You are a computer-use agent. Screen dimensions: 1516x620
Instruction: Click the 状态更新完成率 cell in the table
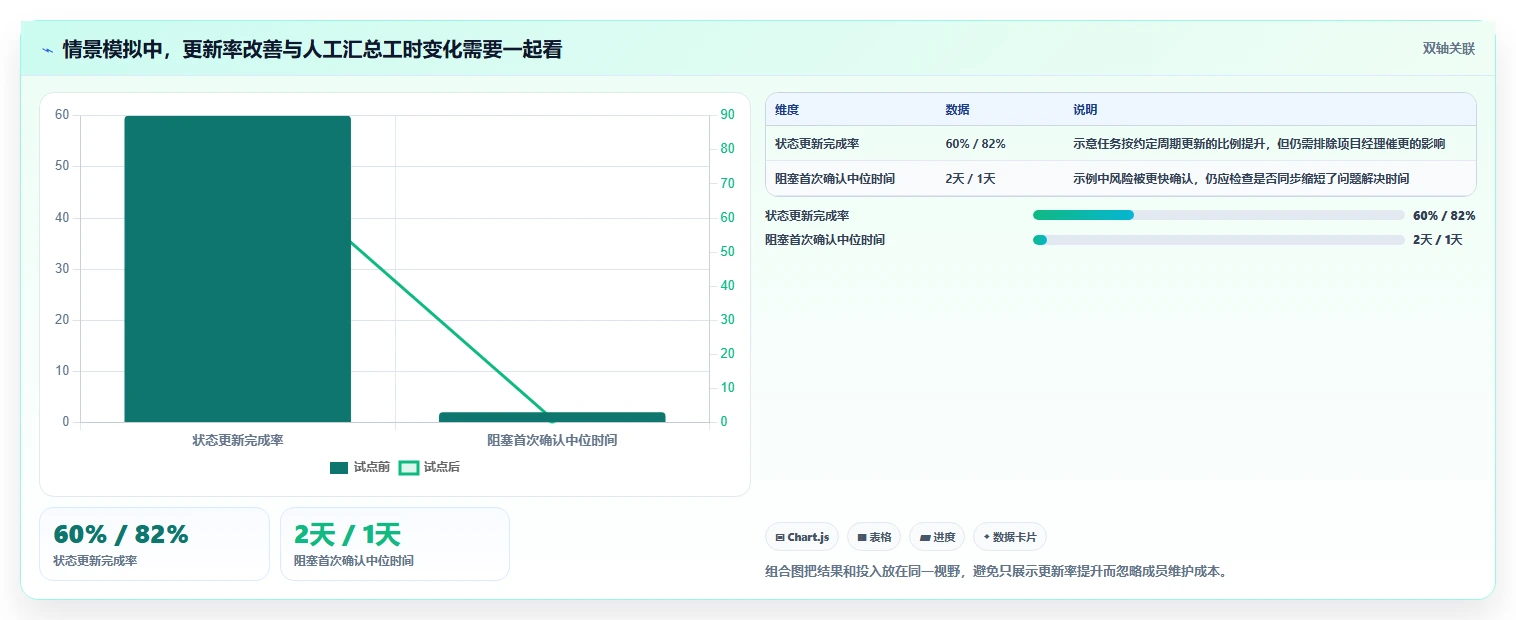point(817,144)
